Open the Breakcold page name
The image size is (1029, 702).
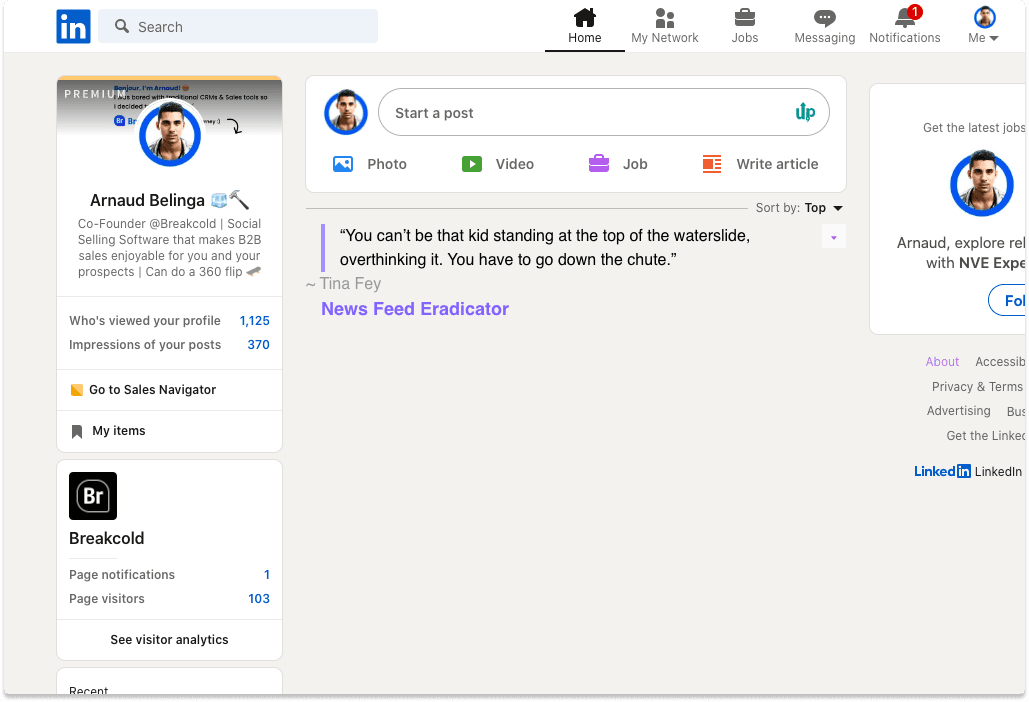click(x=106, y=539)
